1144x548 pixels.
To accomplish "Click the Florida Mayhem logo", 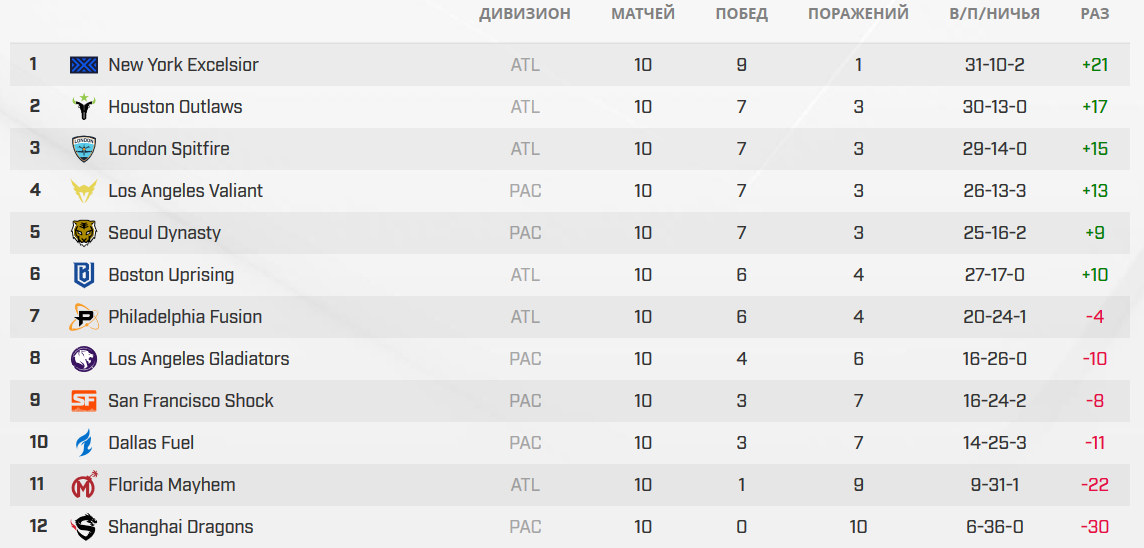I will [84, 485].
